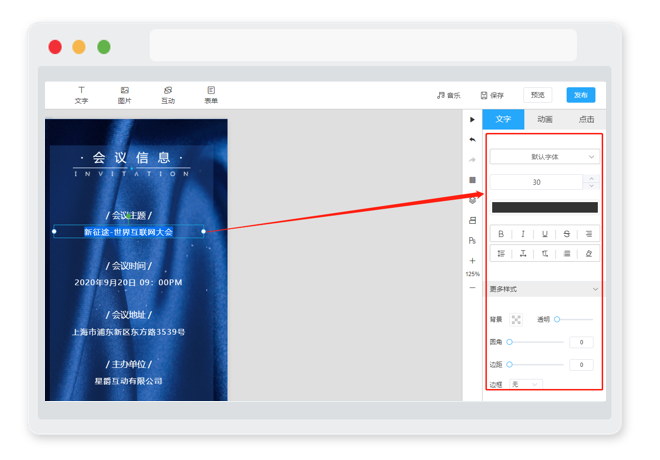Click the red window close dot
The height and width of the screenshot is (460, 660).
pyautogui.click(x=55, y=47)
